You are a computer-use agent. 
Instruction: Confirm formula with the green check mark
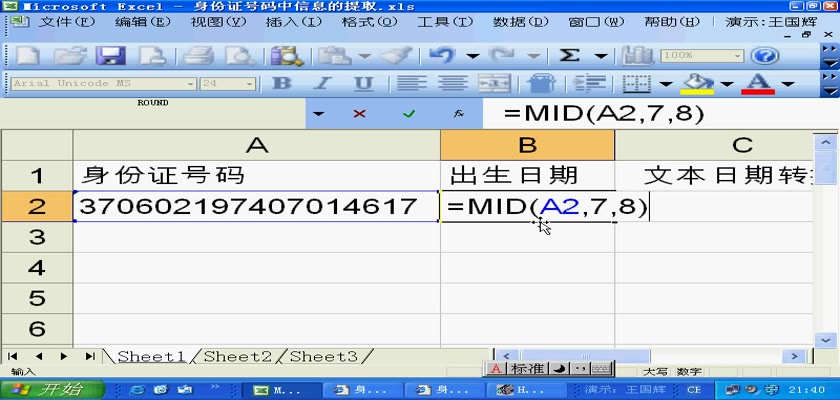tap(408, 114)
